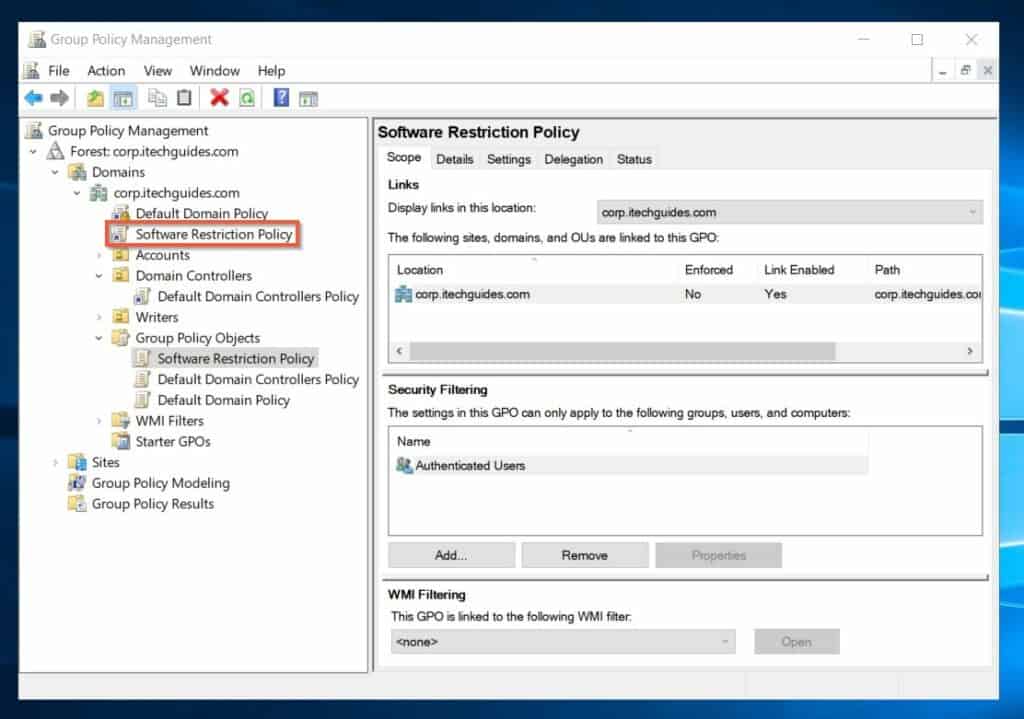Screen dimensions: 1024x719
Task: Click the Copy icon in the toolbar
Action: (x=157, y=98)
